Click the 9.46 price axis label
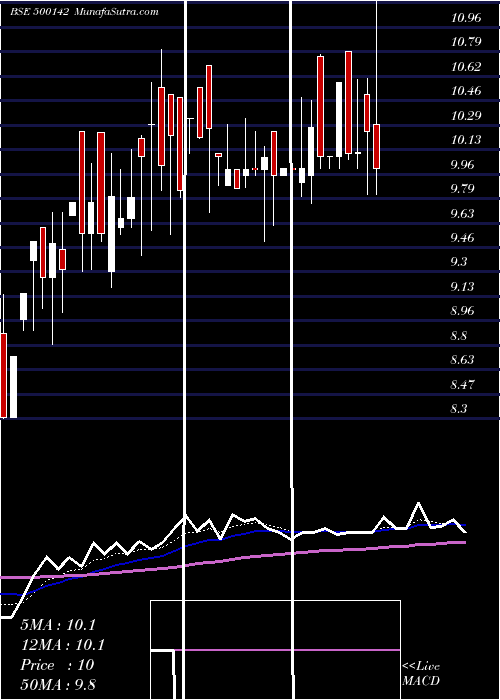Viewport: 500px width, 700px height. (x=462, y=237)
